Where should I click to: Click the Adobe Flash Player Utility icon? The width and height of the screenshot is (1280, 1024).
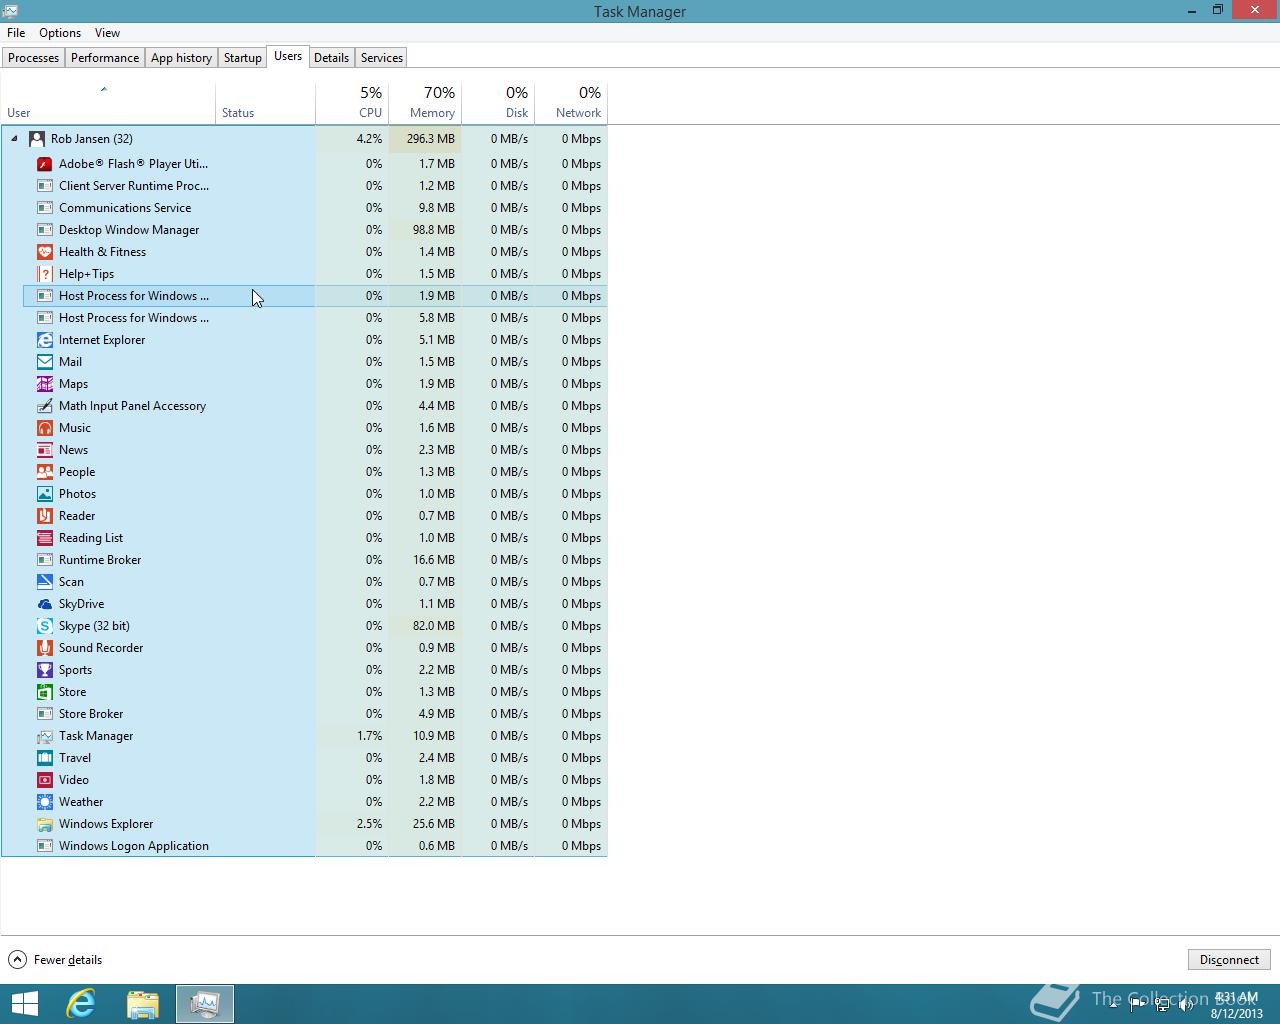[44, 164]
